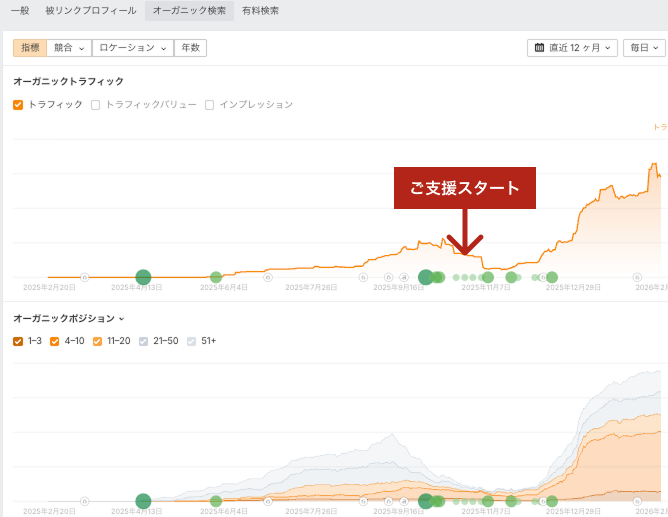Click the 年数 button
The height and width of the screenshot is (517, 668).
[x=190, y=47]
